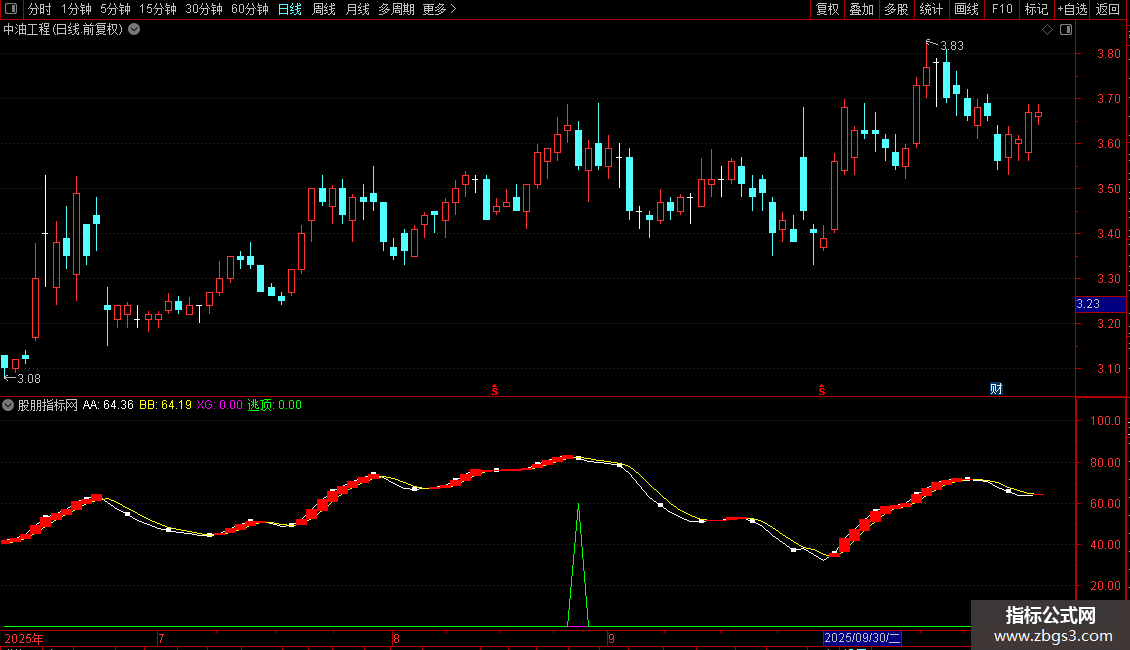Click the 中油工程(日线.前复权) title text

pyautogui.click(x=63, y=30)
